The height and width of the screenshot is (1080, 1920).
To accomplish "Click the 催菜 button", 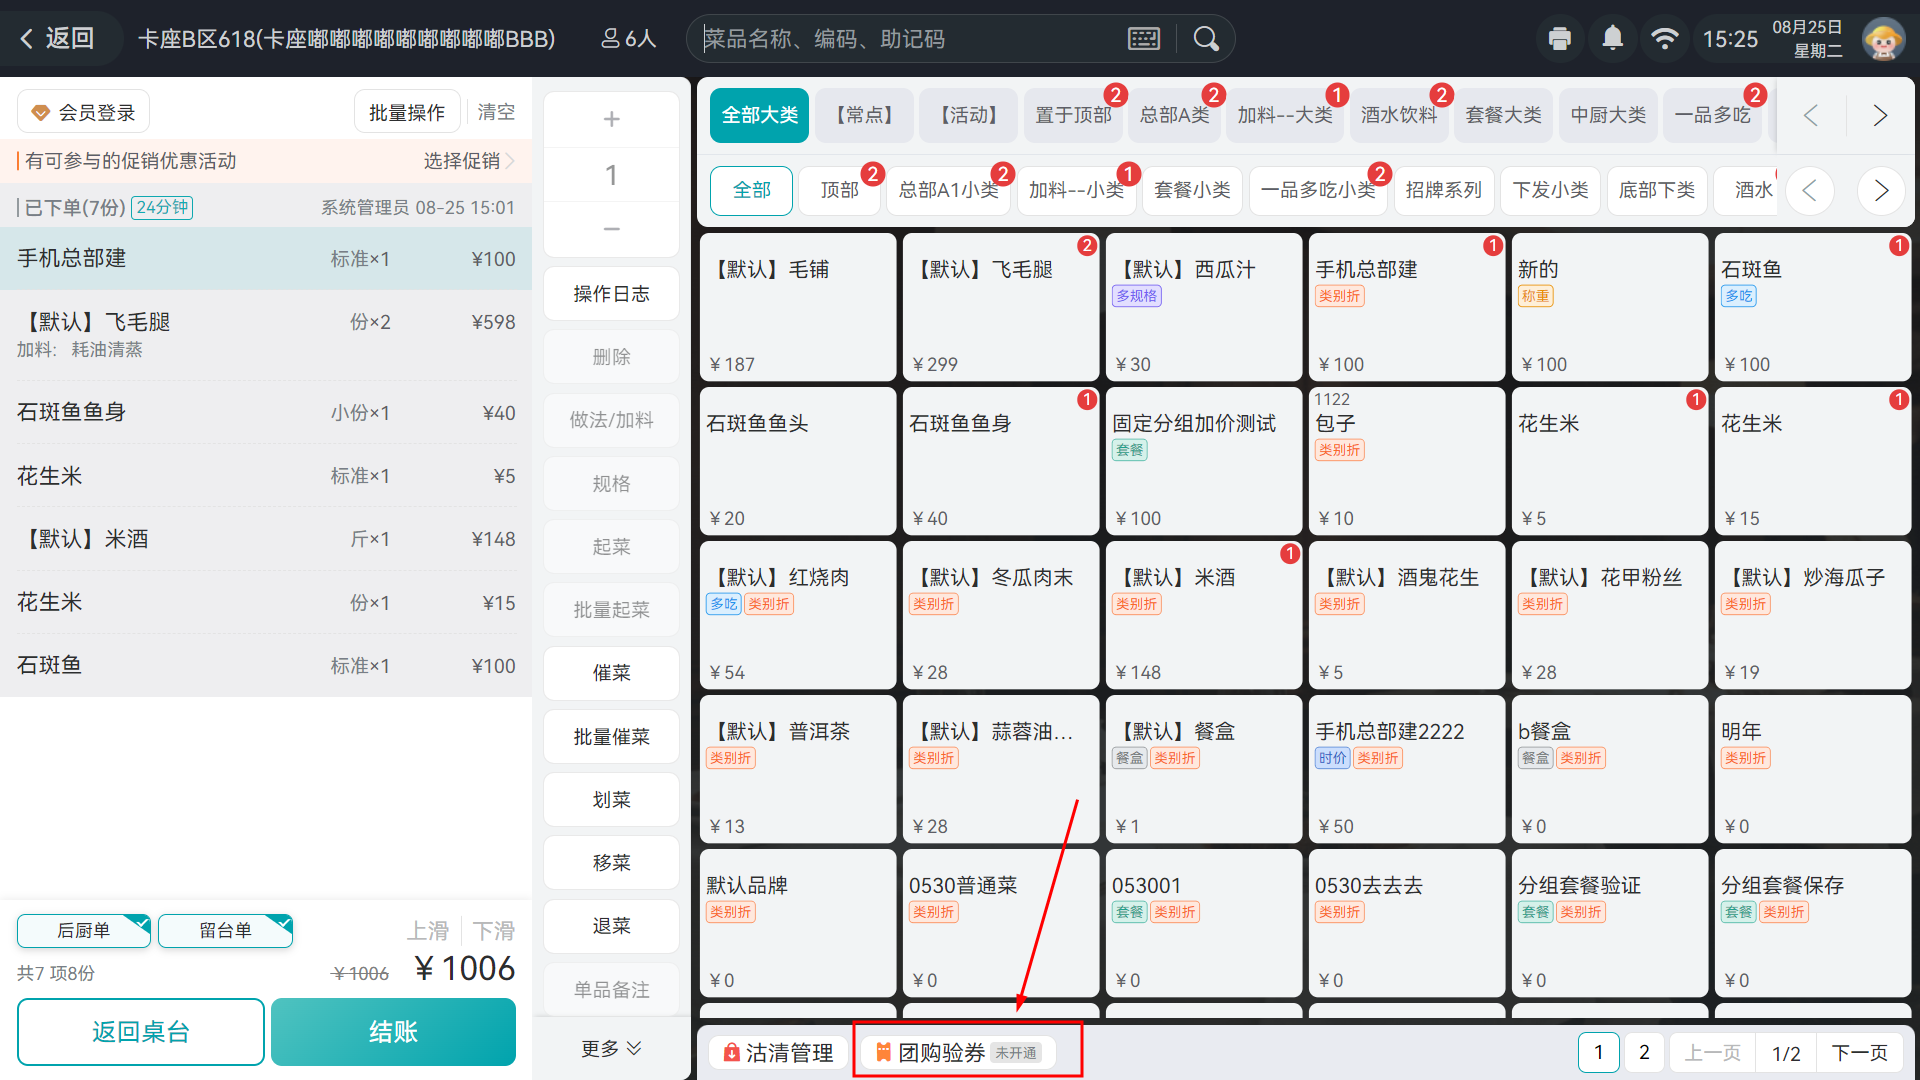I will pos(611,672).
